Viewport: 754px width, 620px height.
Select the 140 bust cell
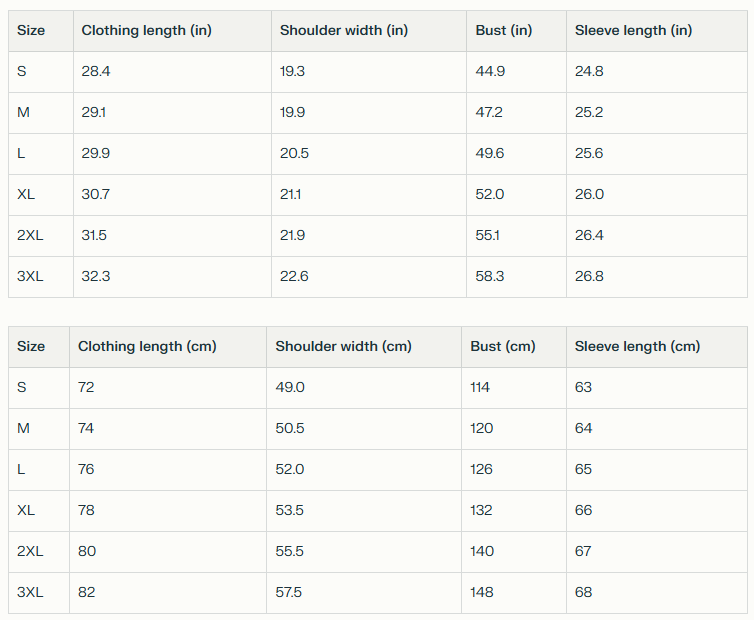pyautogui.click(x=482, y=552)
